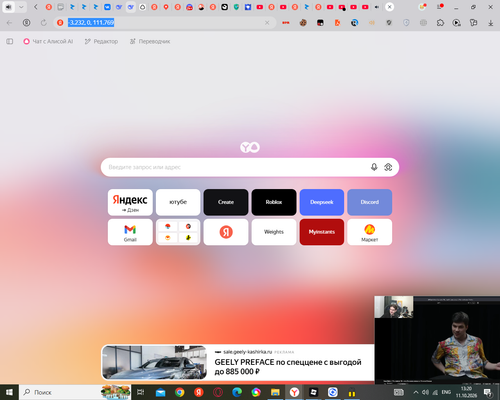
Task: Open the Gmail tile
Action: coord(130,232)
